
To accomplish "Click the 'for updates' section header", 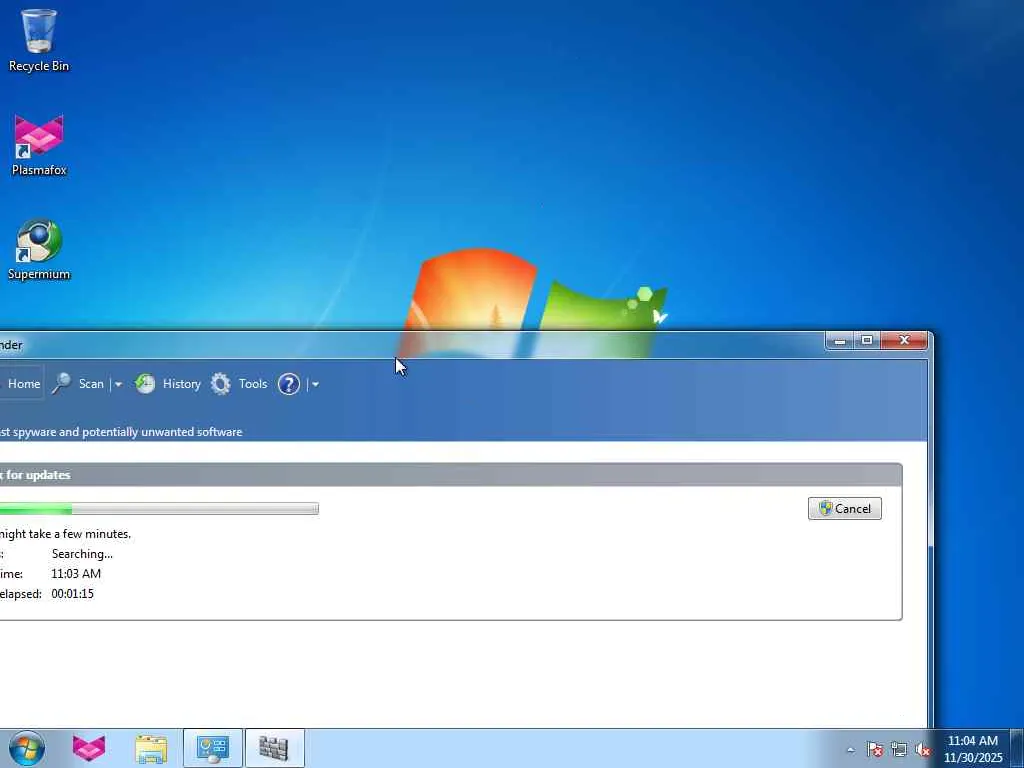I will click(x=451, y=475).
